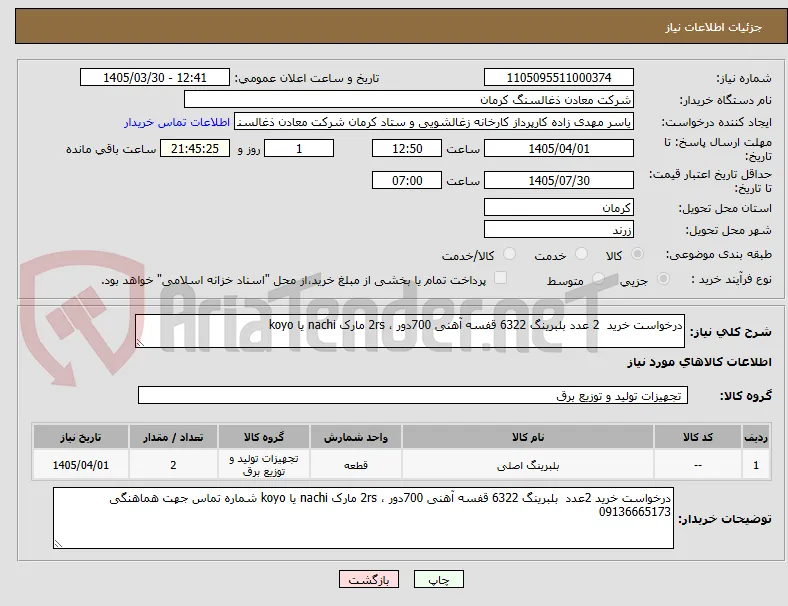Screen dimensions: 788x606
Task: Select the جزیی purchase type radio
Action: click(663, 278)
